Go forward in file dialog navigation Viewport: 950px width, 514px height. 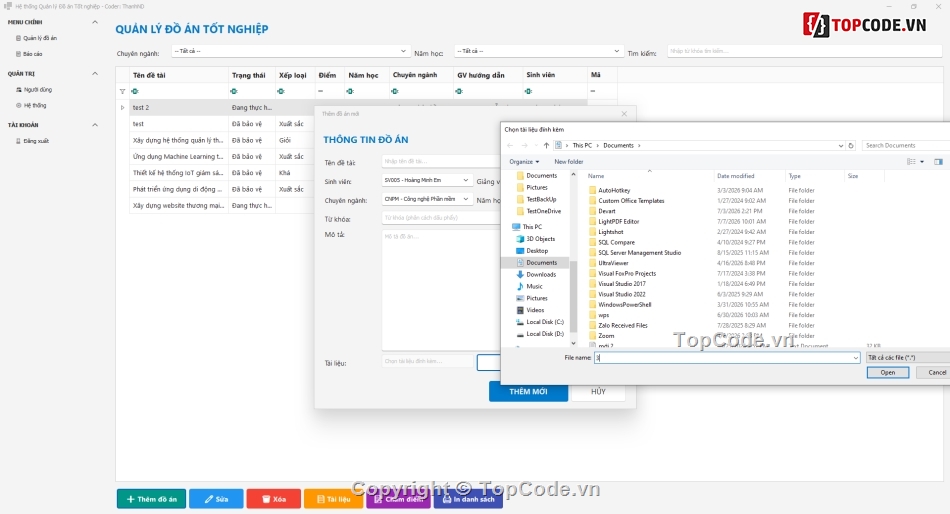(525, 145)
